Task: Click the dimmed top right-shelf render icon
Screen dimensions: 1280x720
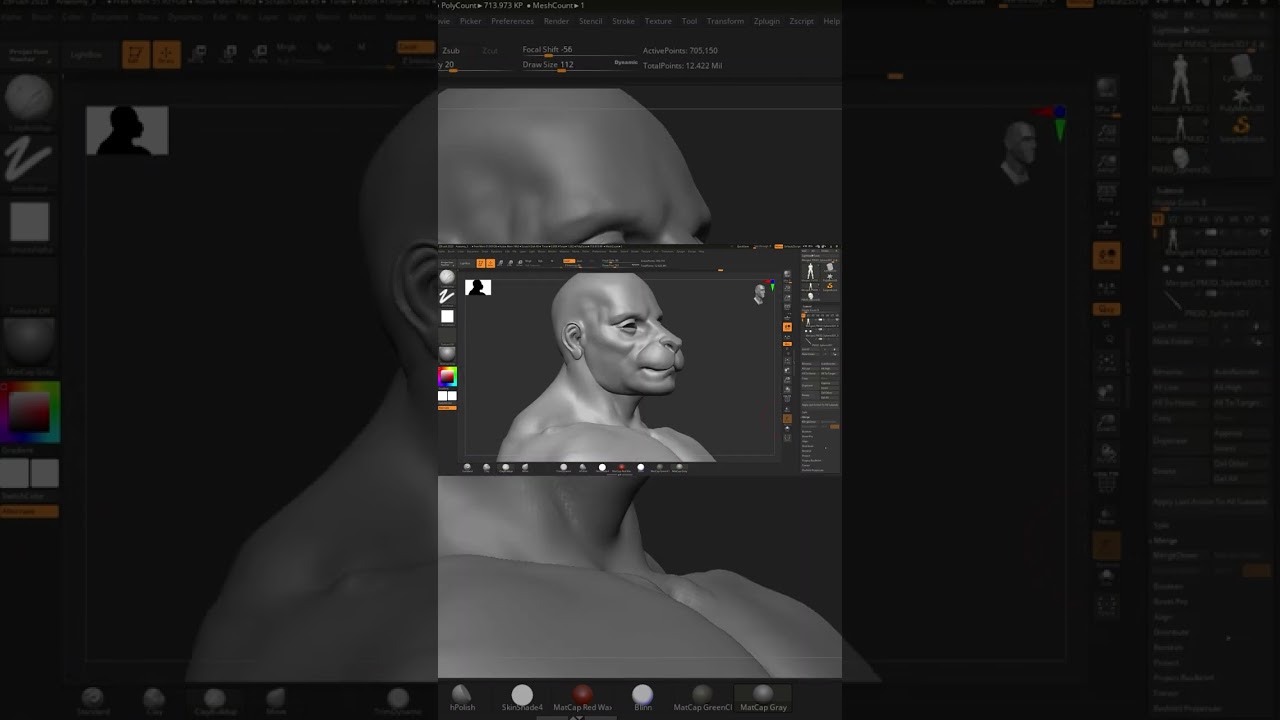Action: (x=1106, y=90)
